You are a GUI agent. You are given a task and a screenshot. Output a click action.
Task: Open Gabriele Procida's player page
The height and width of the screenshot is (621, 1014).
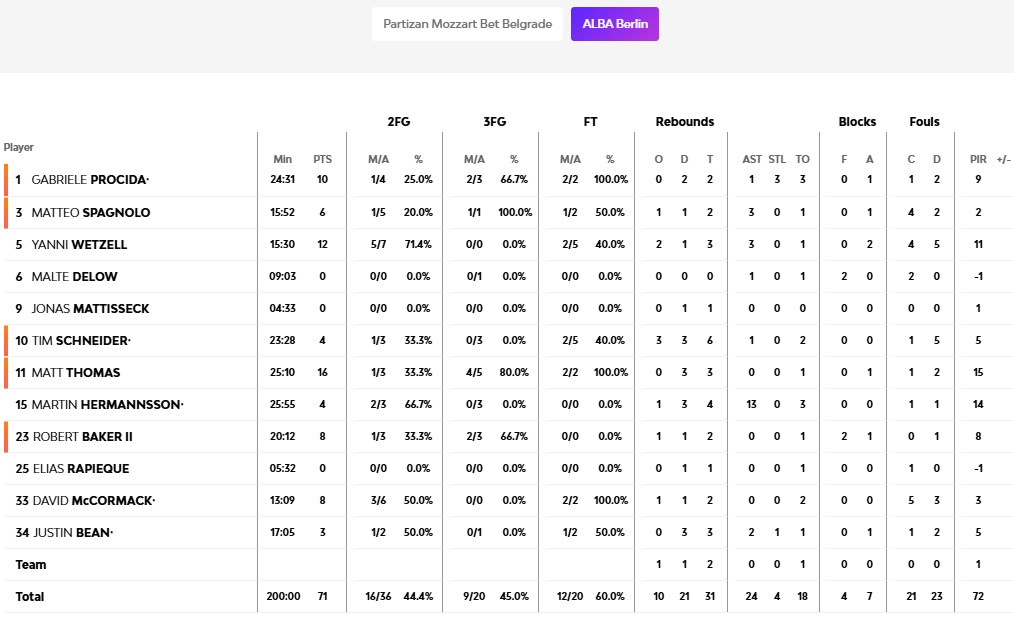click(x=90, y=180)
